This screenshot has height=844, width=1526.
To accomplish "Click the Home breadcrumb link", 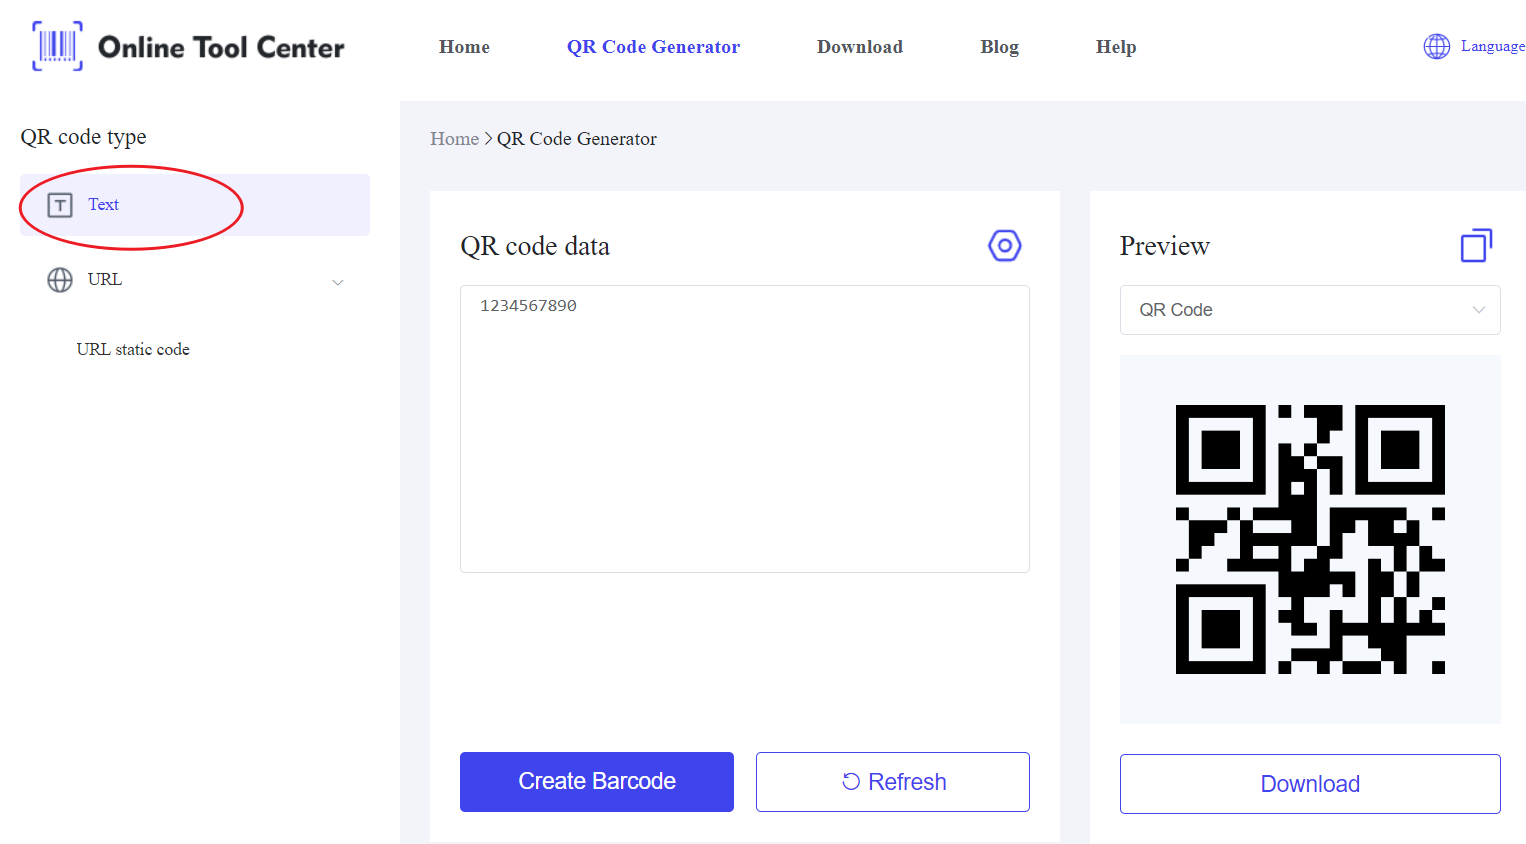I will click(x=454, y=139).
